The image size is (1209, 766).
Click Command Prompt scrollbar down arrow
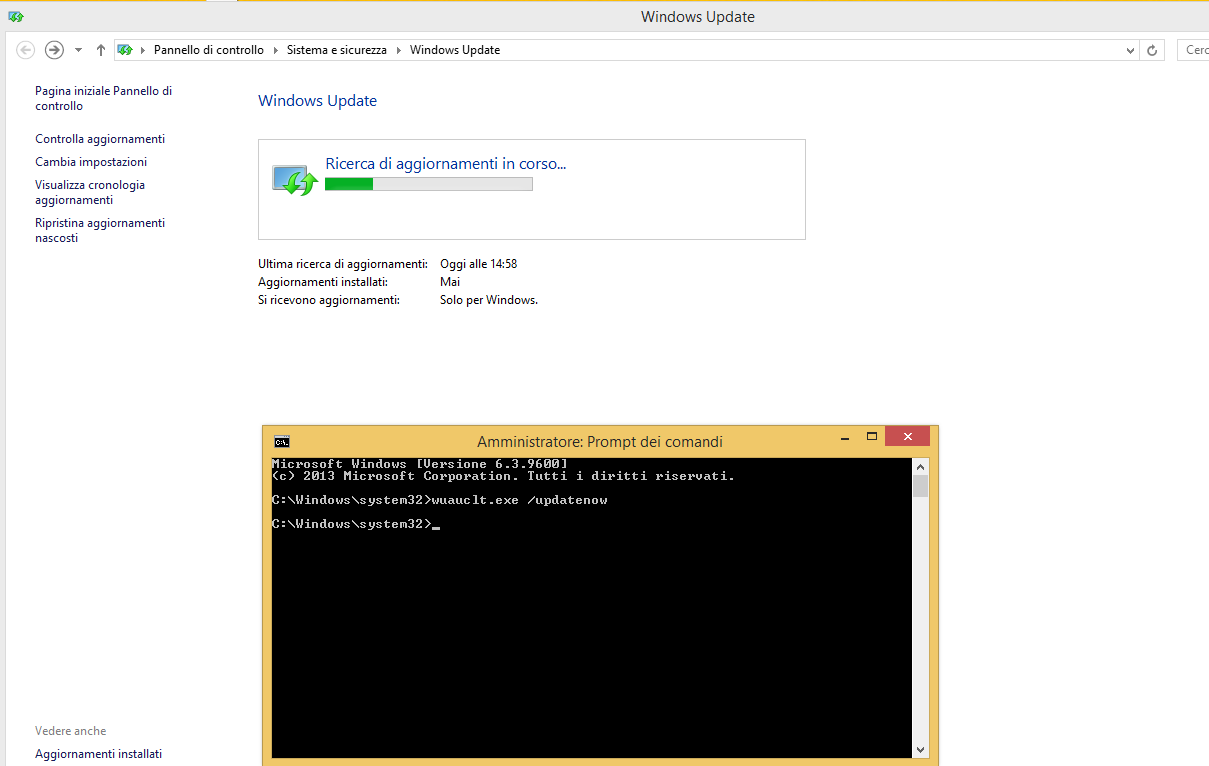(921, 749)
